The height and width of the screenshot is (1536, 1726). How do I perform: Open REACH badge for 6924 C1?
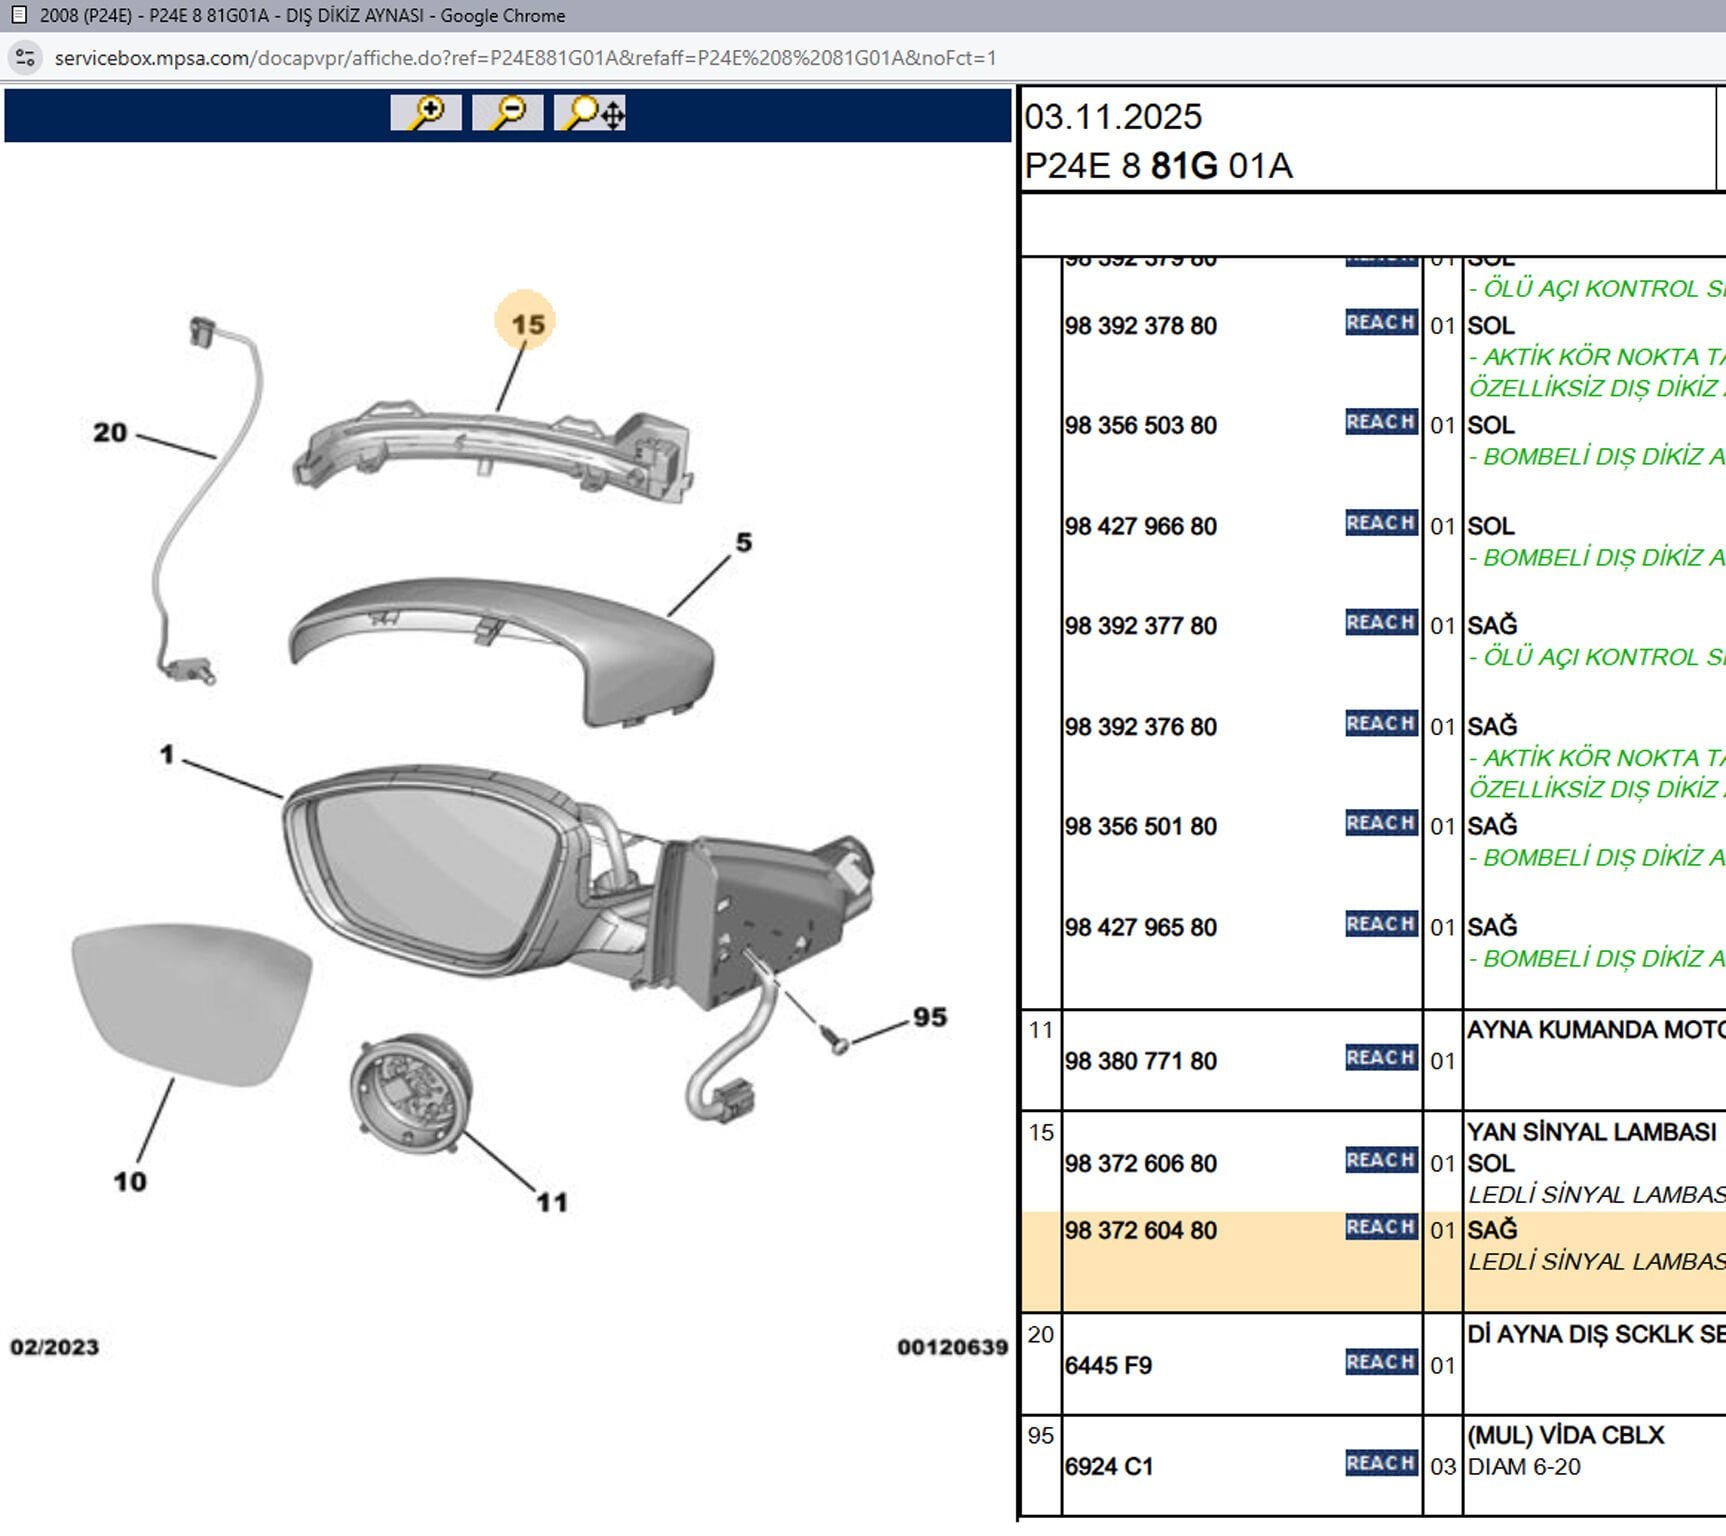pyautogui.click(x=1381, y=1463)
